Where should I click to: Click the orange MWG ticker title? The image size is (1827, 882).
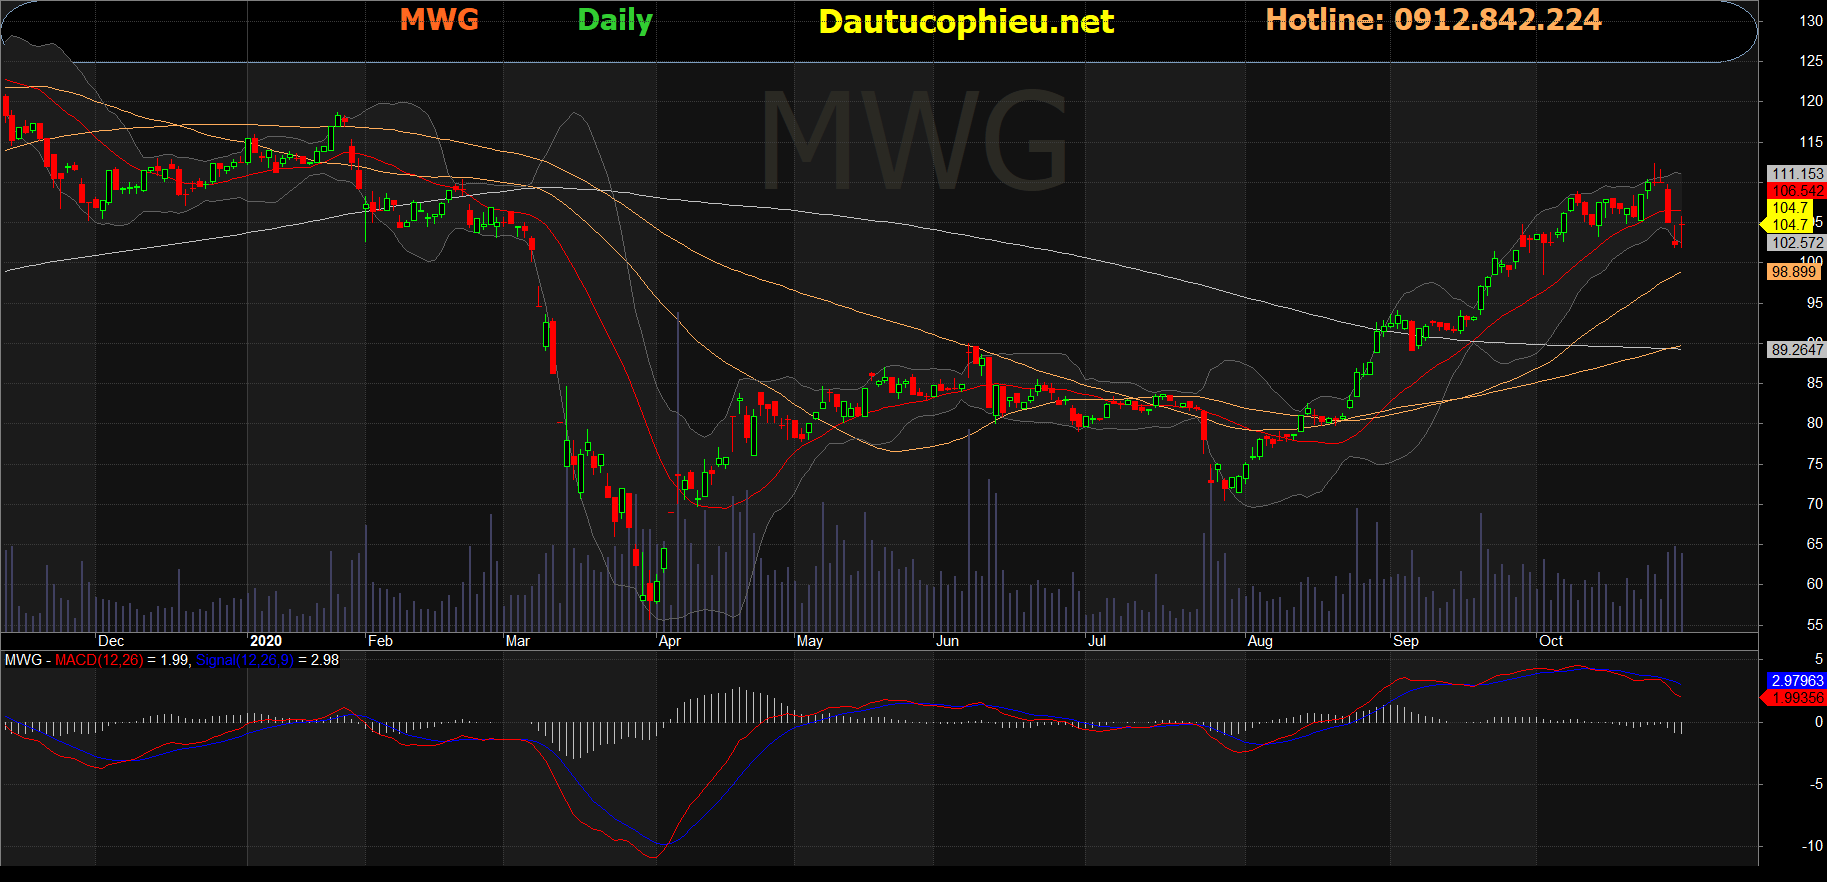click(x=439, y=19)
